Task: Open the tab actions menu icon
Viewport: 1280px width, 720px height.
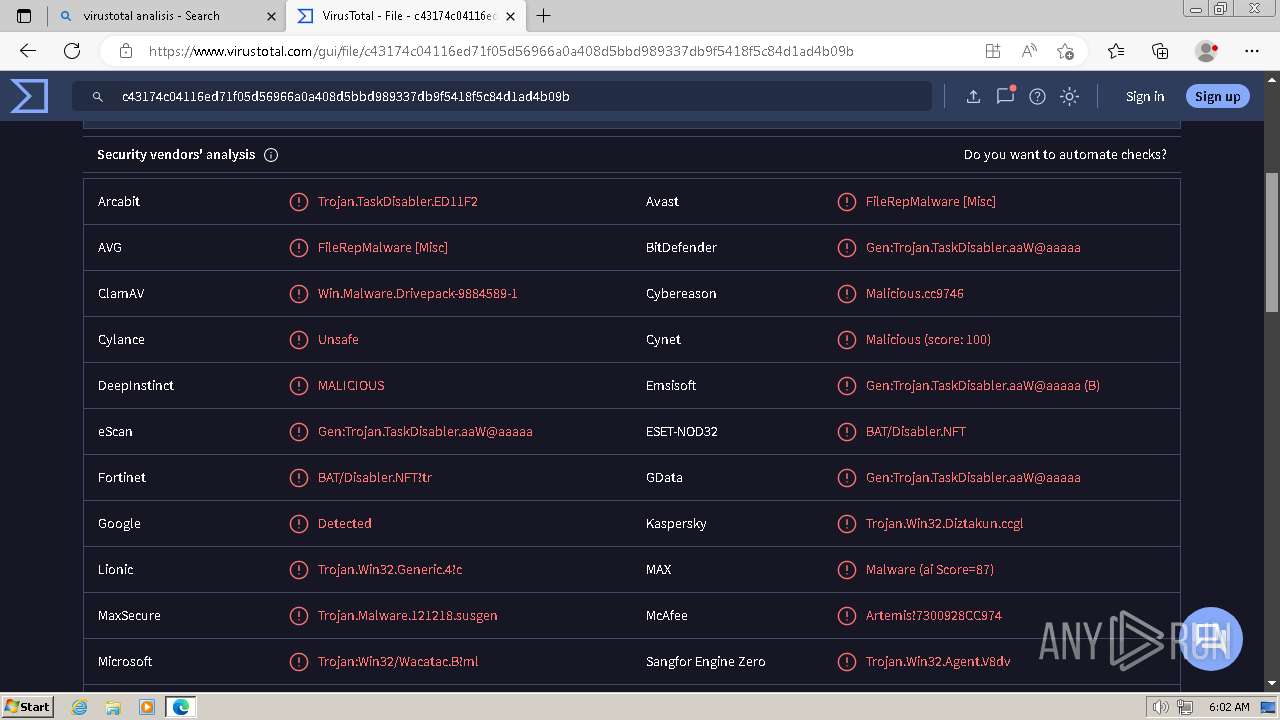Action: (x=24, y=16)
